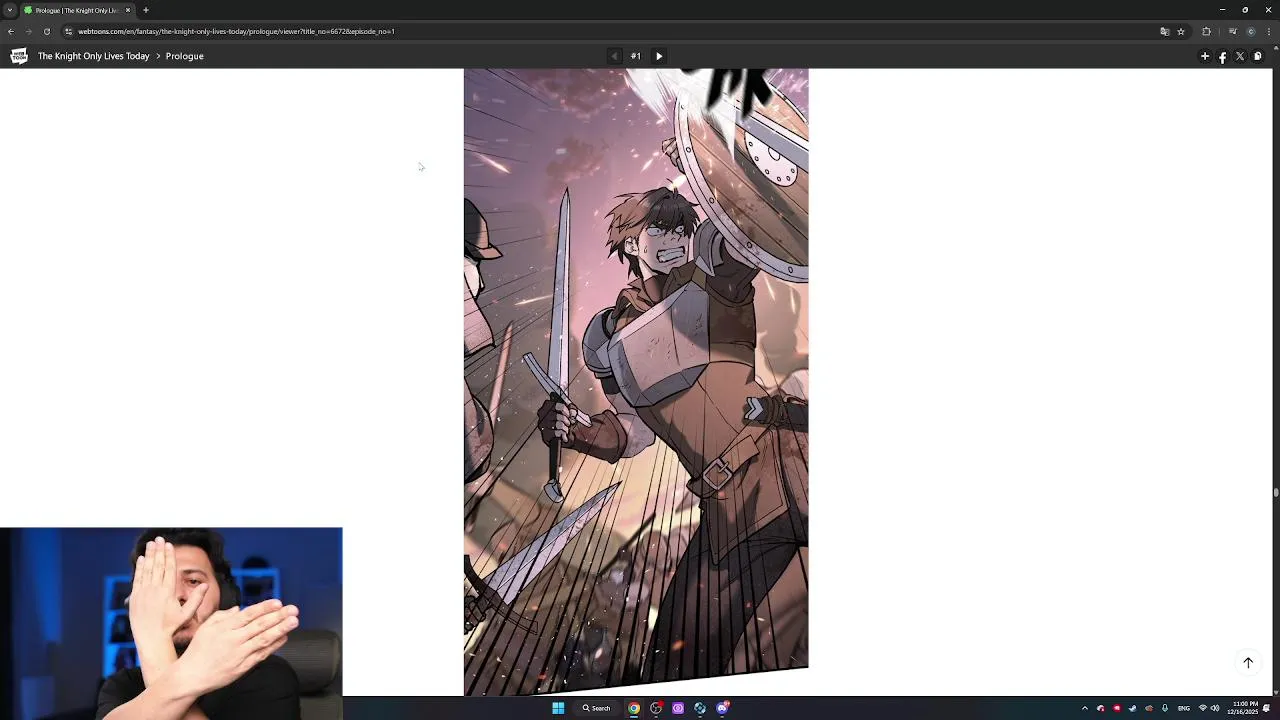The image size is (1280, 720).
Task: Click the ENG language indicator
Action: pos(1184,708)
